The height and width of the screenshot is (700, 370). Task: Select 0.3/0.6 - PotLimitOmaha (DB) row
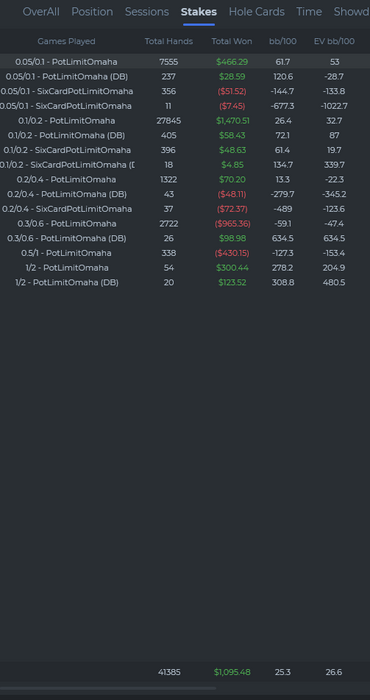[185, 239]
